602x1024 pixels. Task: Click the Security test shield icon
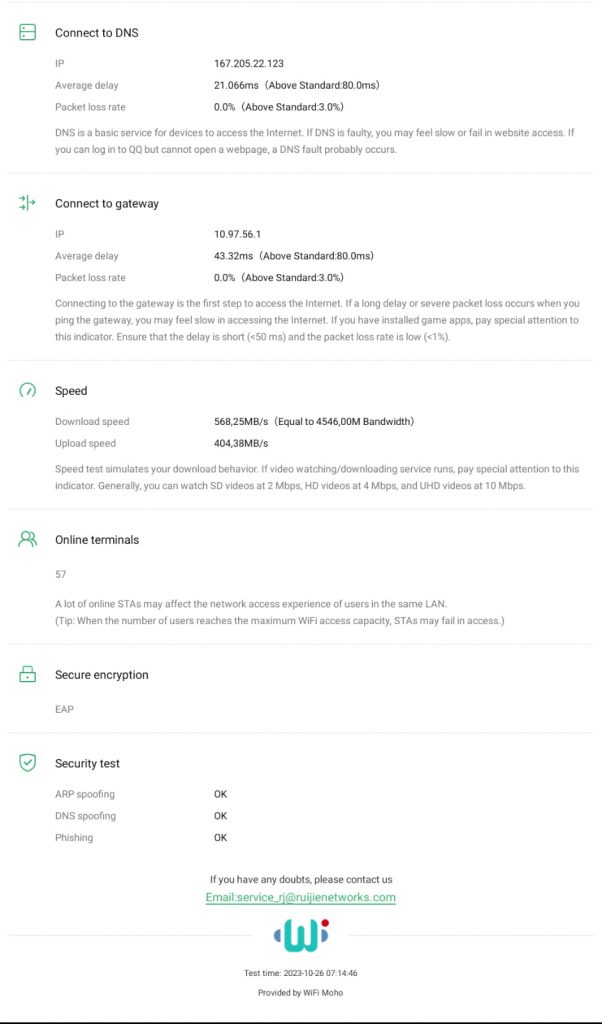pyautogui.click(x=27, y=763)
